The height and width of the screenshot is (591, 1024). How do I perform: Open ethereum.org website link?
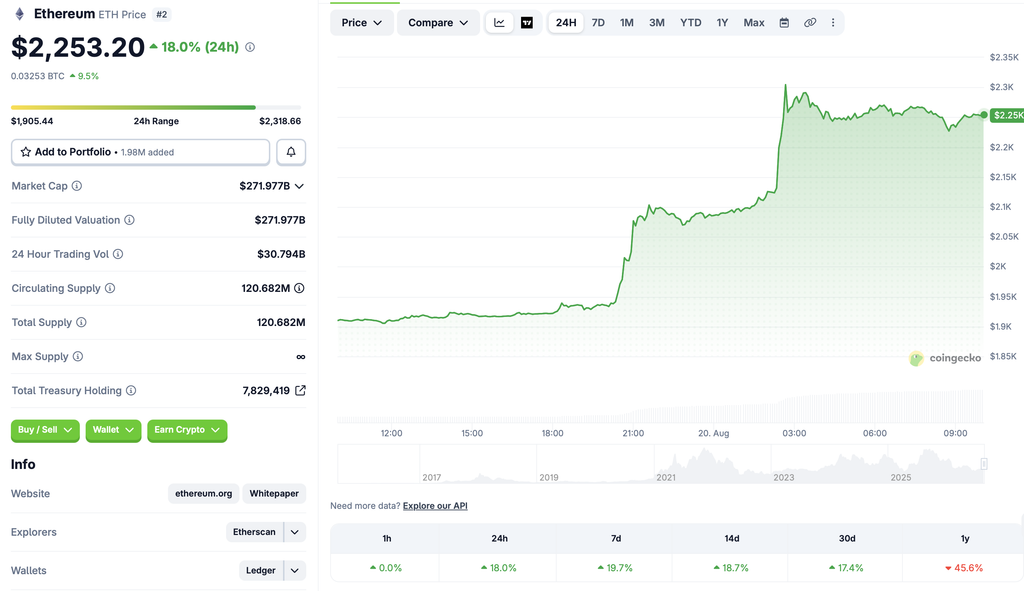click(x=204, y=494)
